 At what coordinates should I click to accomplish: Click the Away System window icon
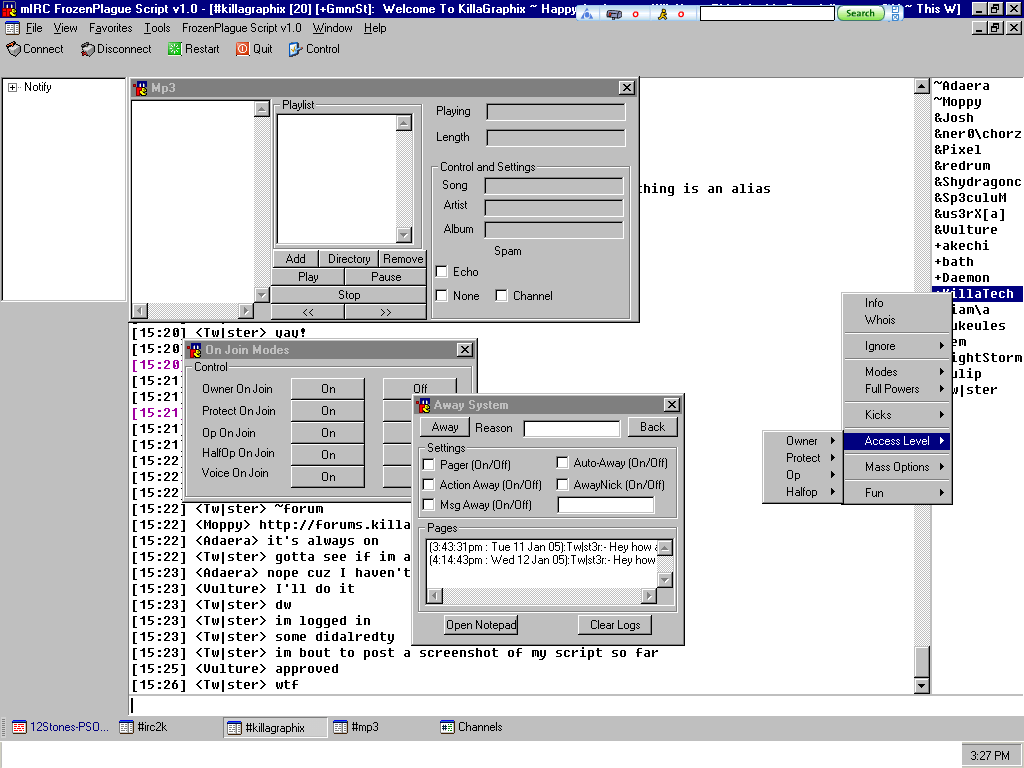pyautogui.click(x=423, y=406)
